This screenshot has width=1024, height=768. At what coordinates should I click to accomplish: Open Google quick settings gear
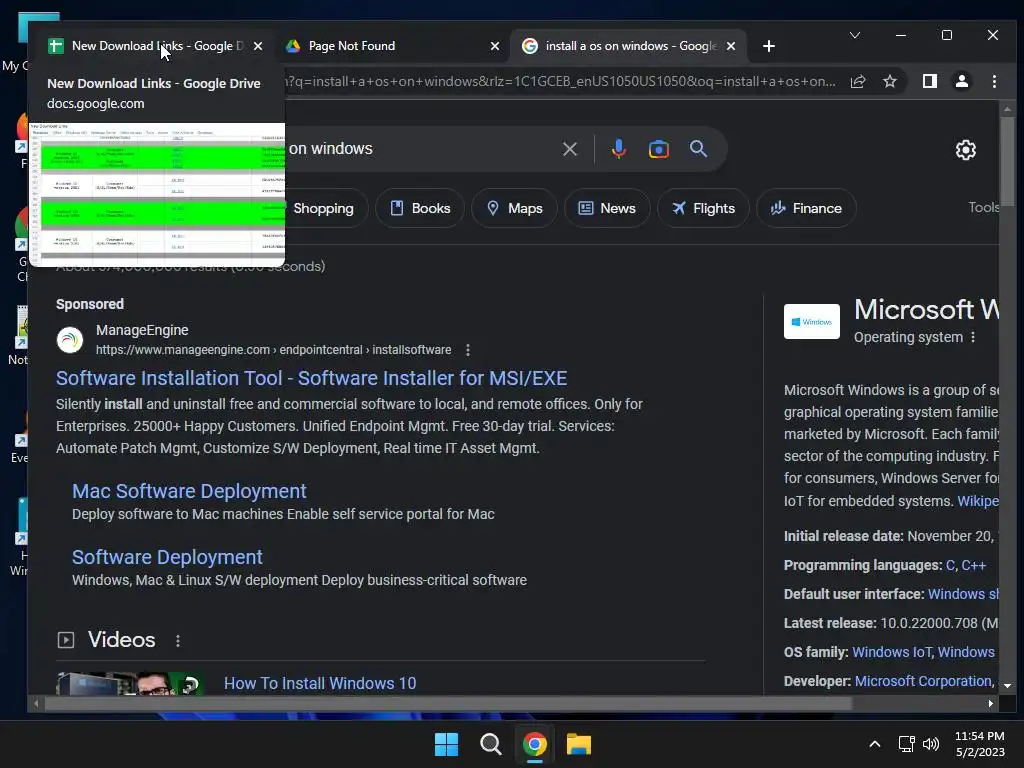point(965,150)
